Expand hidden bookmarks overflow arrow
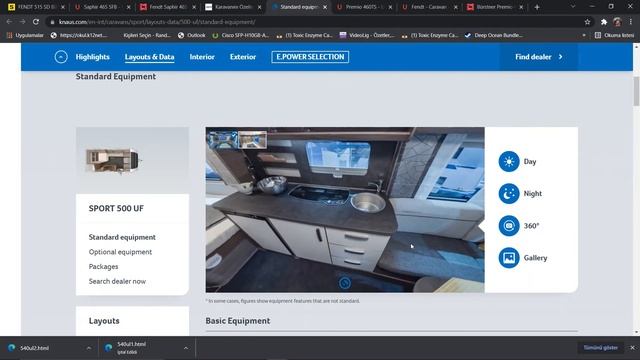 [584, 36]
